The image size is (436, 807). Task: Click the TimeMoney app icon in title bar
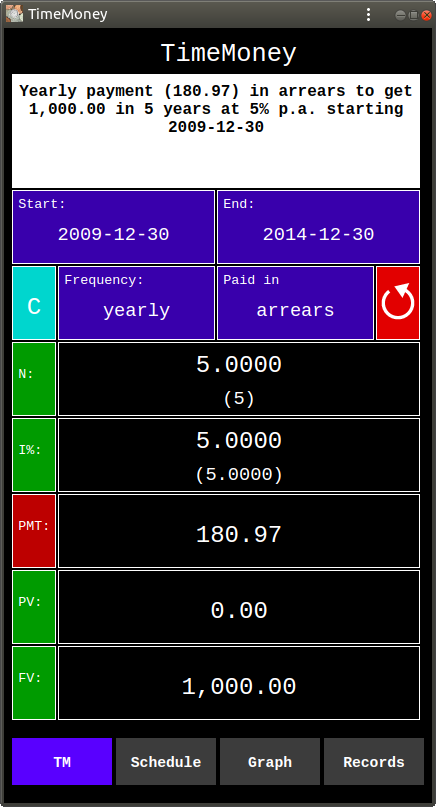(14, 14)
